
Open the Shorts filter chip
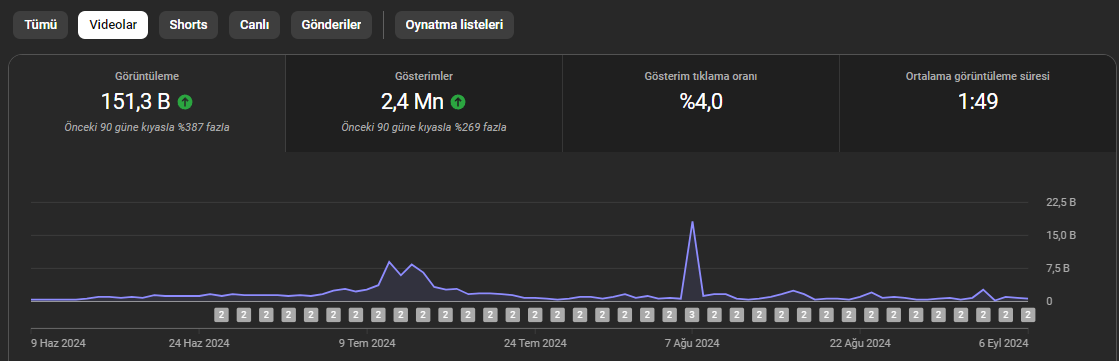[188, 25]
